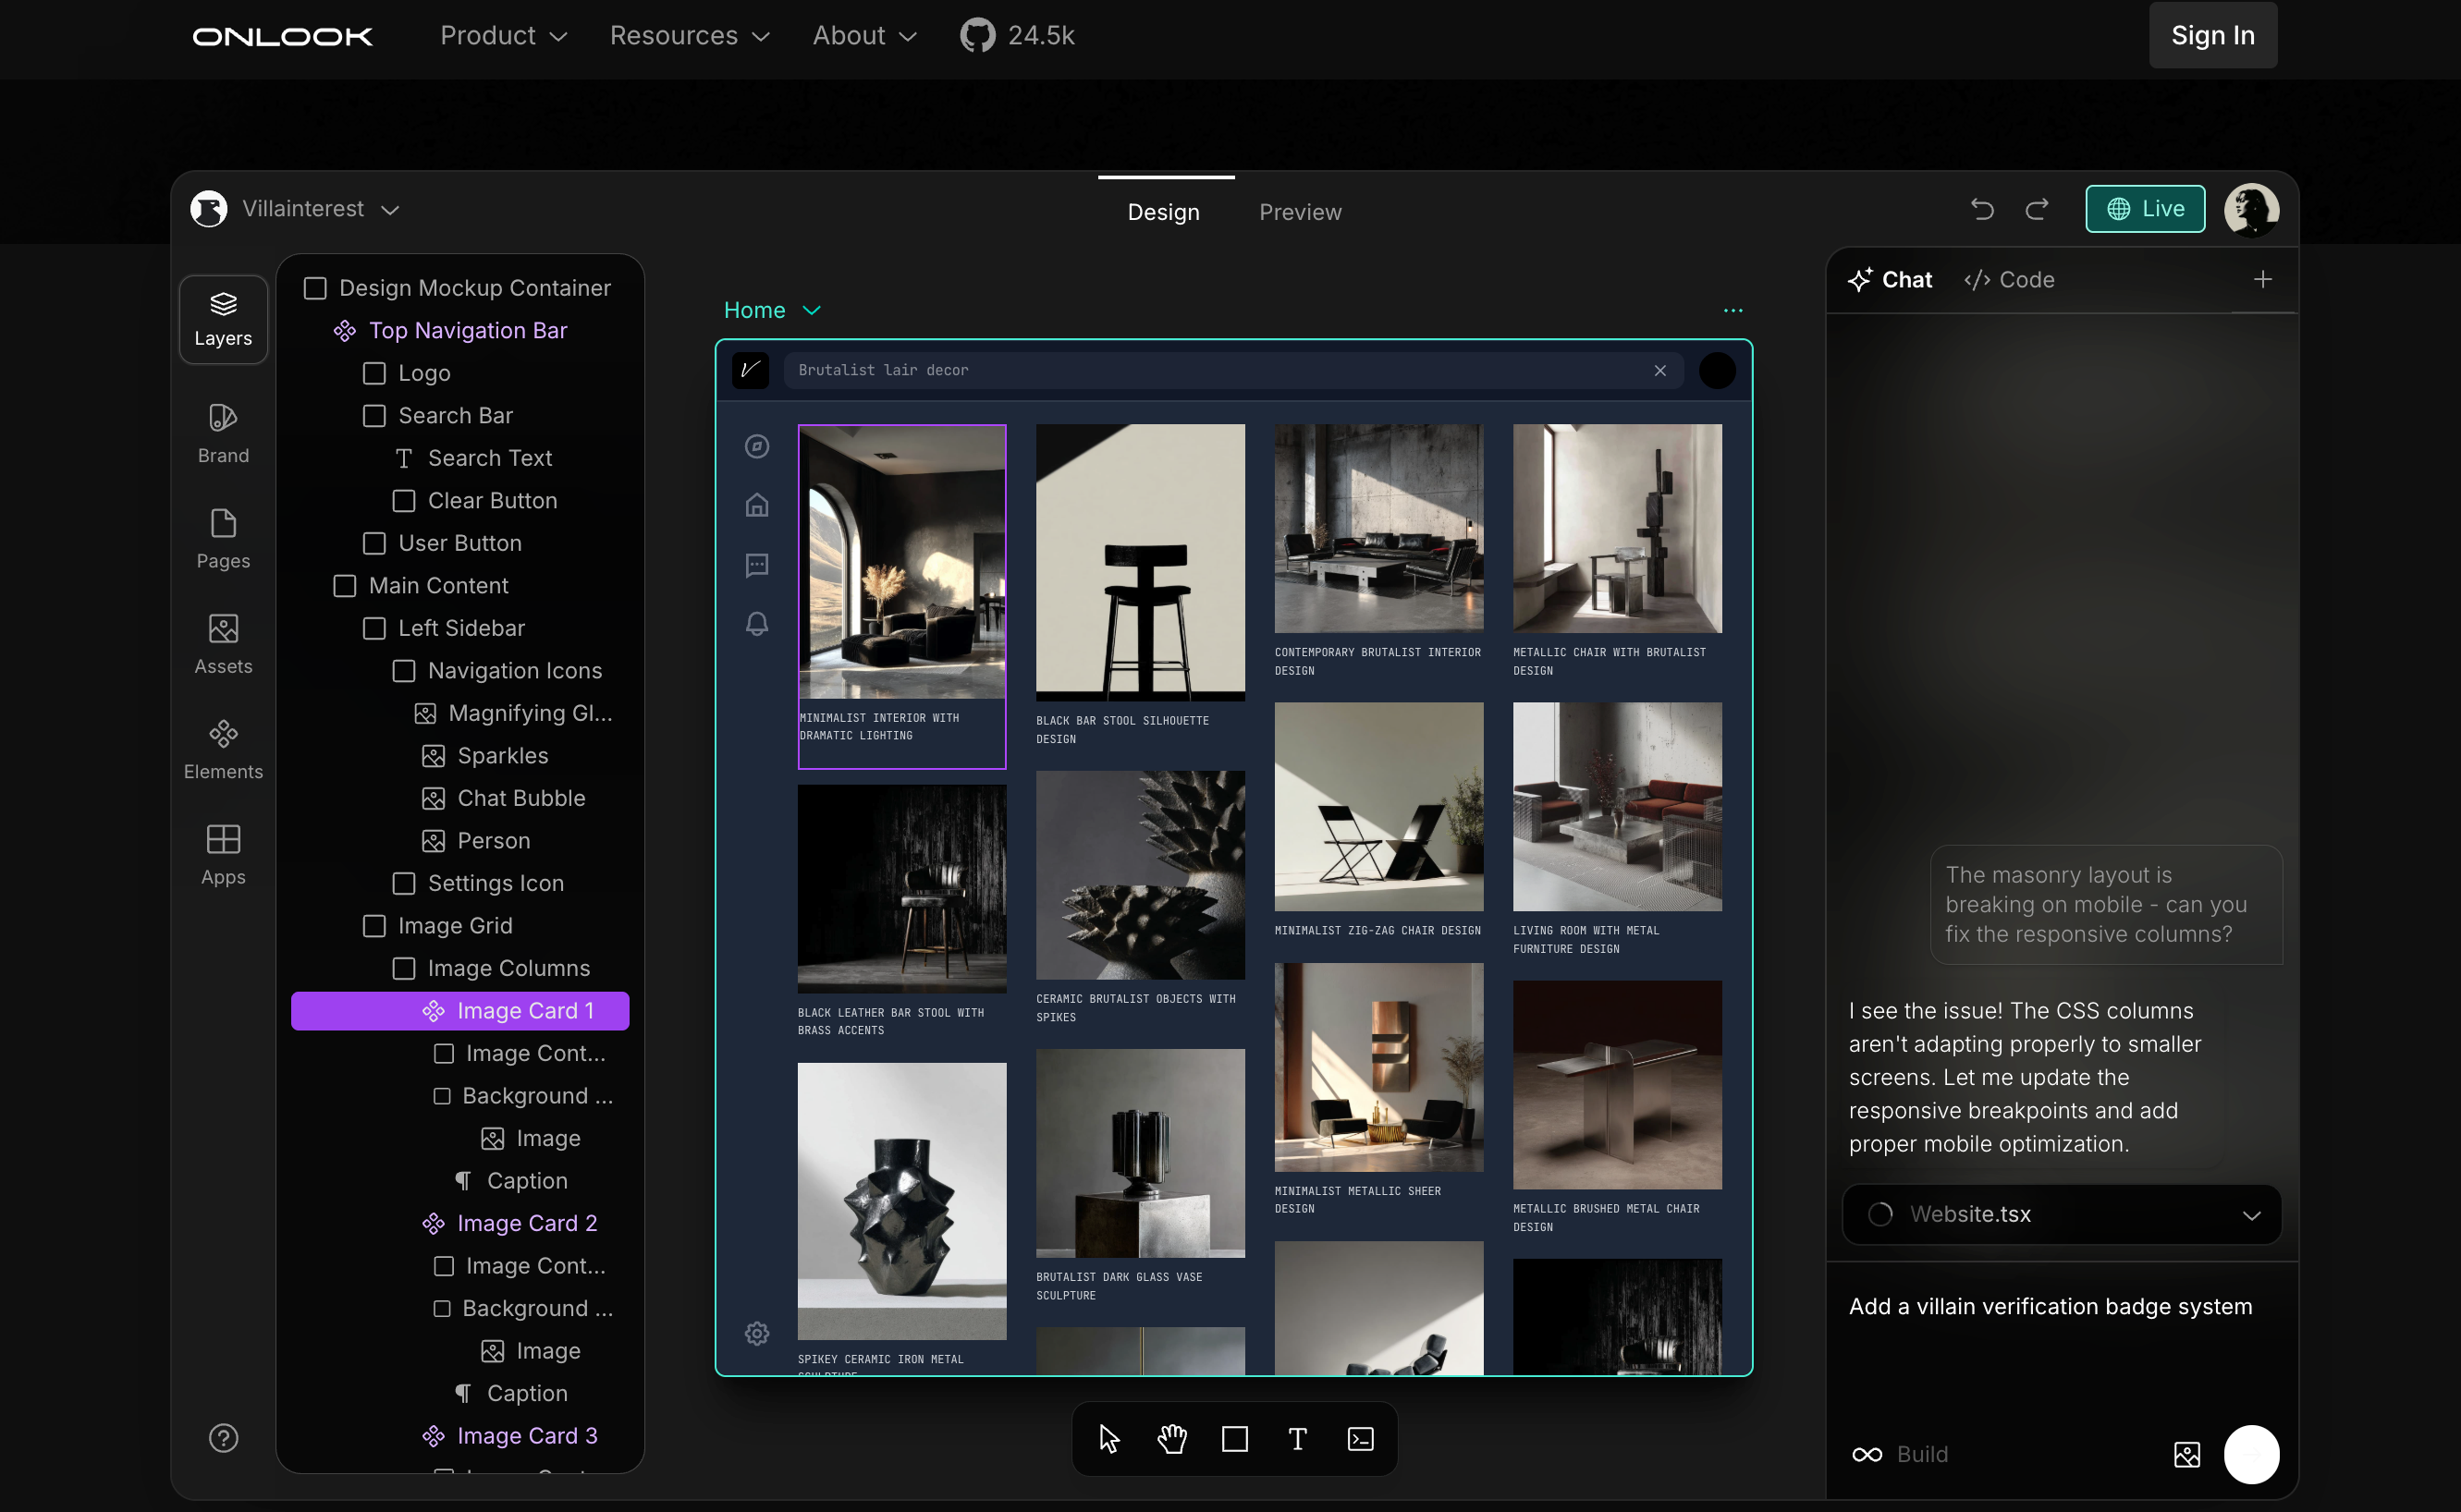The image size is (2461, 1512).
Task: Toggle the Build mode selector
Action: (x=1900, y=1454)
